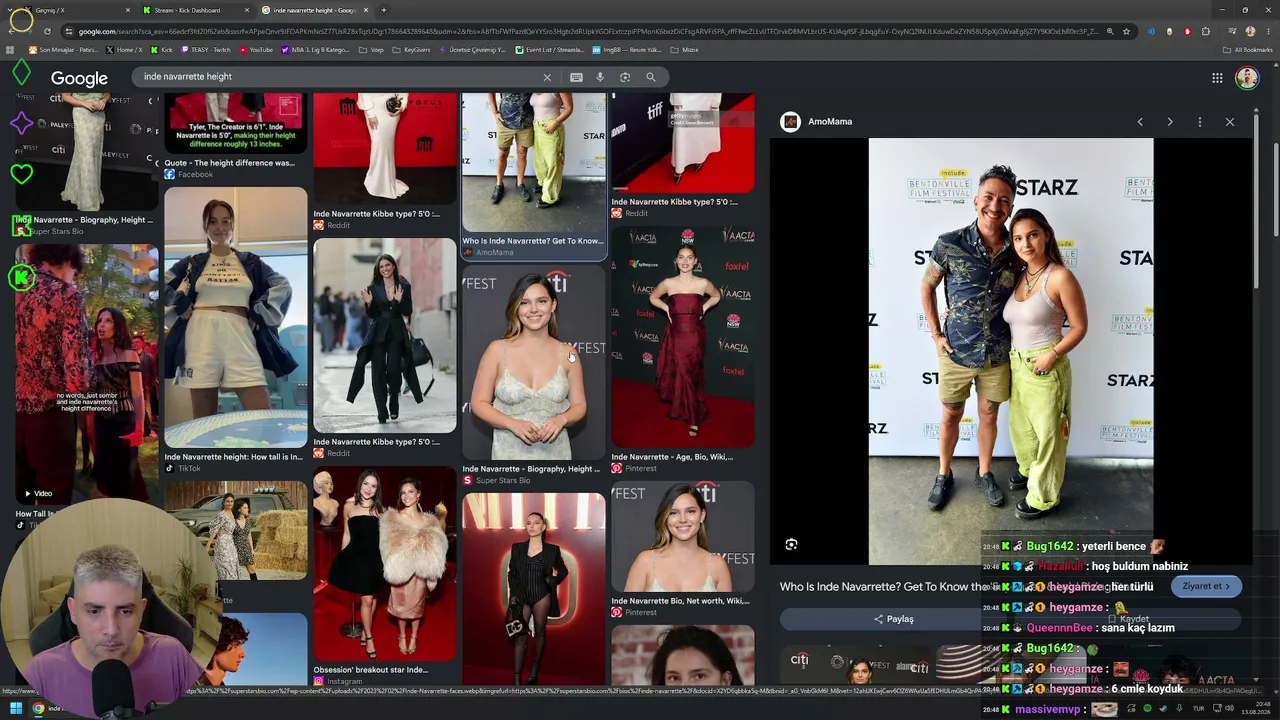
Task: Open more options in the image preview
Action: coord(1200,122)
